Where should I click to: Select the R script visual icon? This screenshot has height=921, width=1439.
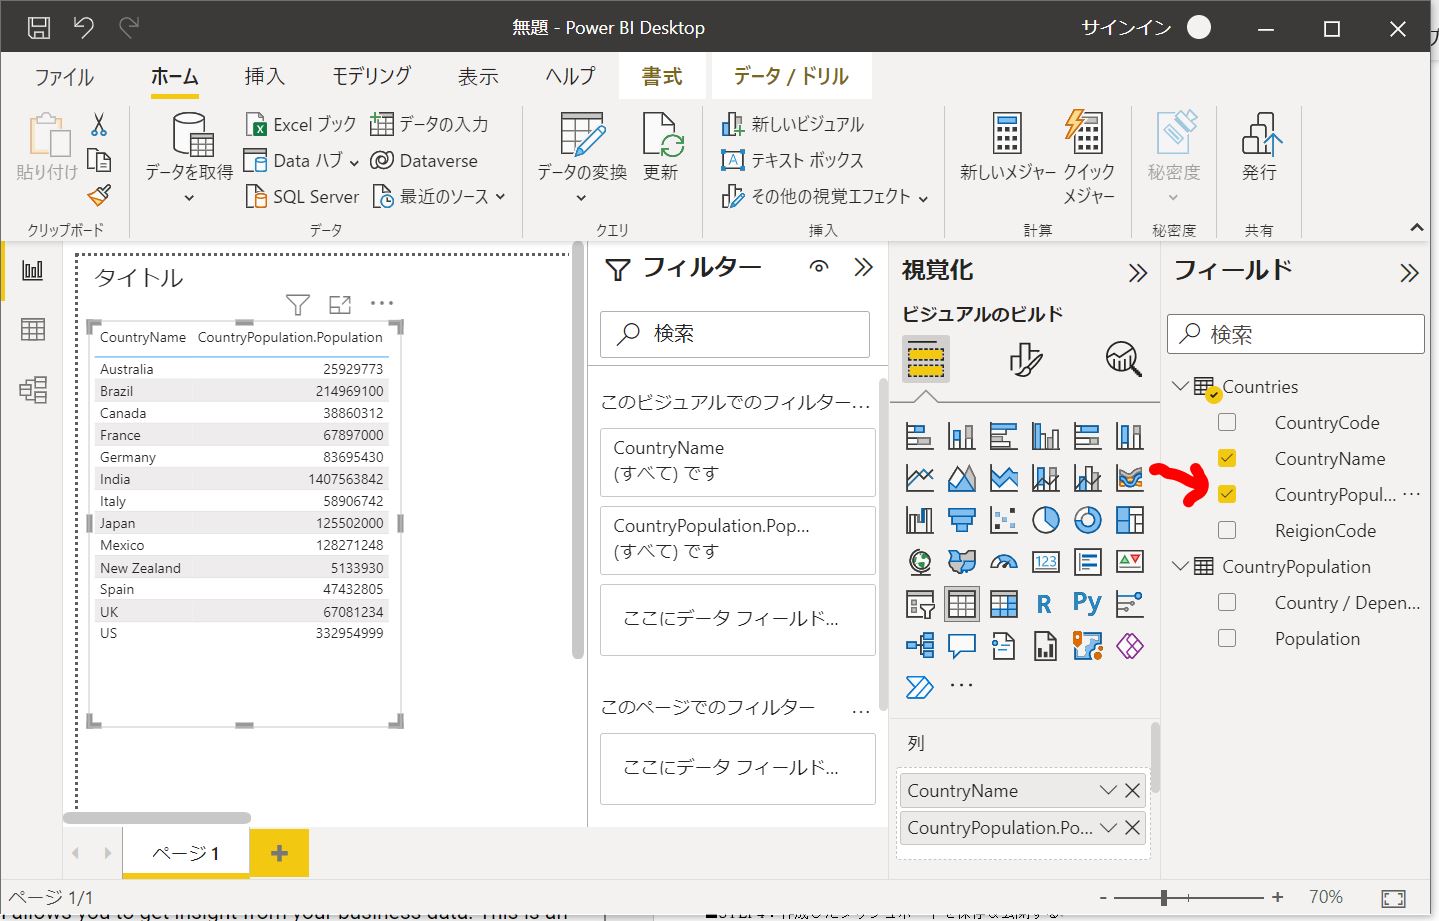point(1045,604)
